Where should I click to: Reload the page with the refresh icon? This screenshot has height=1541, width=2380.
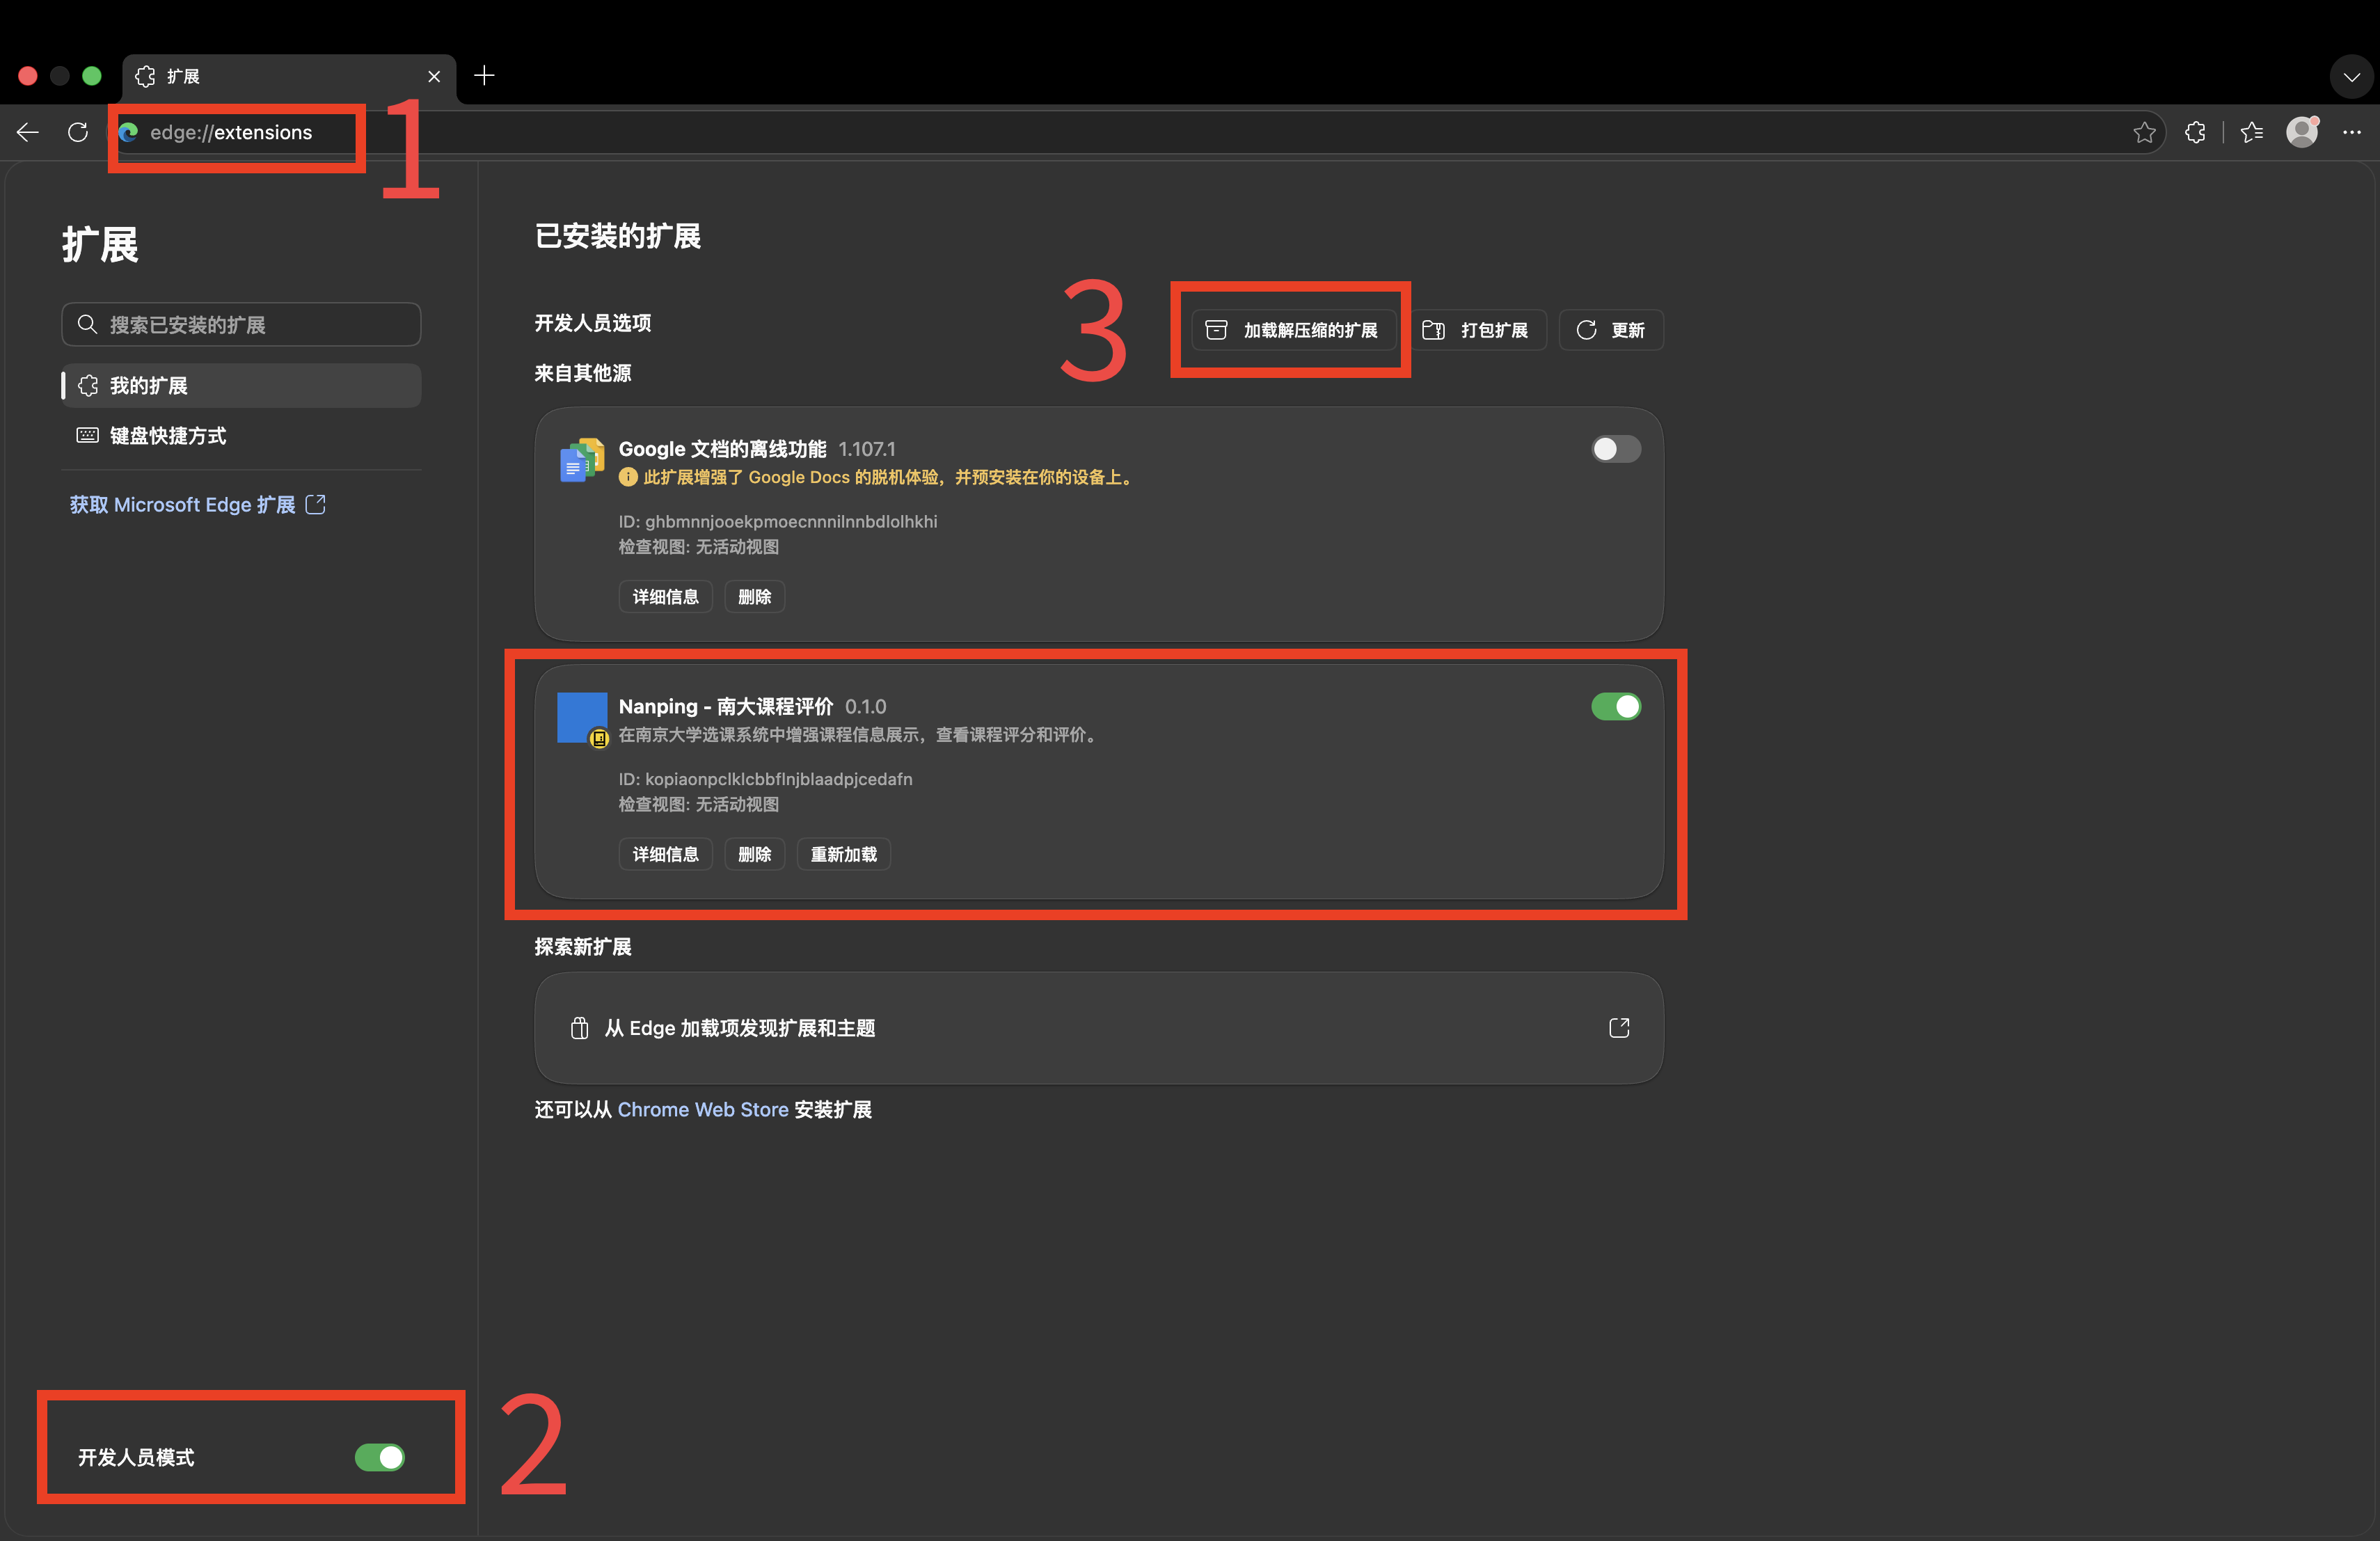78,132
